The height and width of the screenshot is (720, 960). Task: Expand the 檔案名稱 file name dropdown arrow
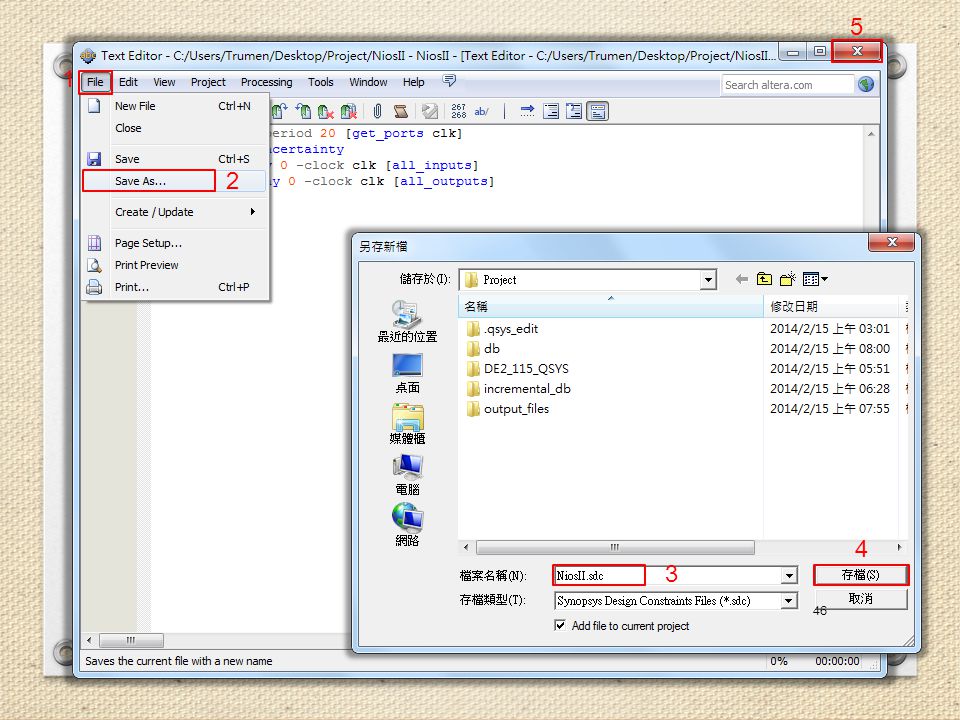[x=789, y=576]
